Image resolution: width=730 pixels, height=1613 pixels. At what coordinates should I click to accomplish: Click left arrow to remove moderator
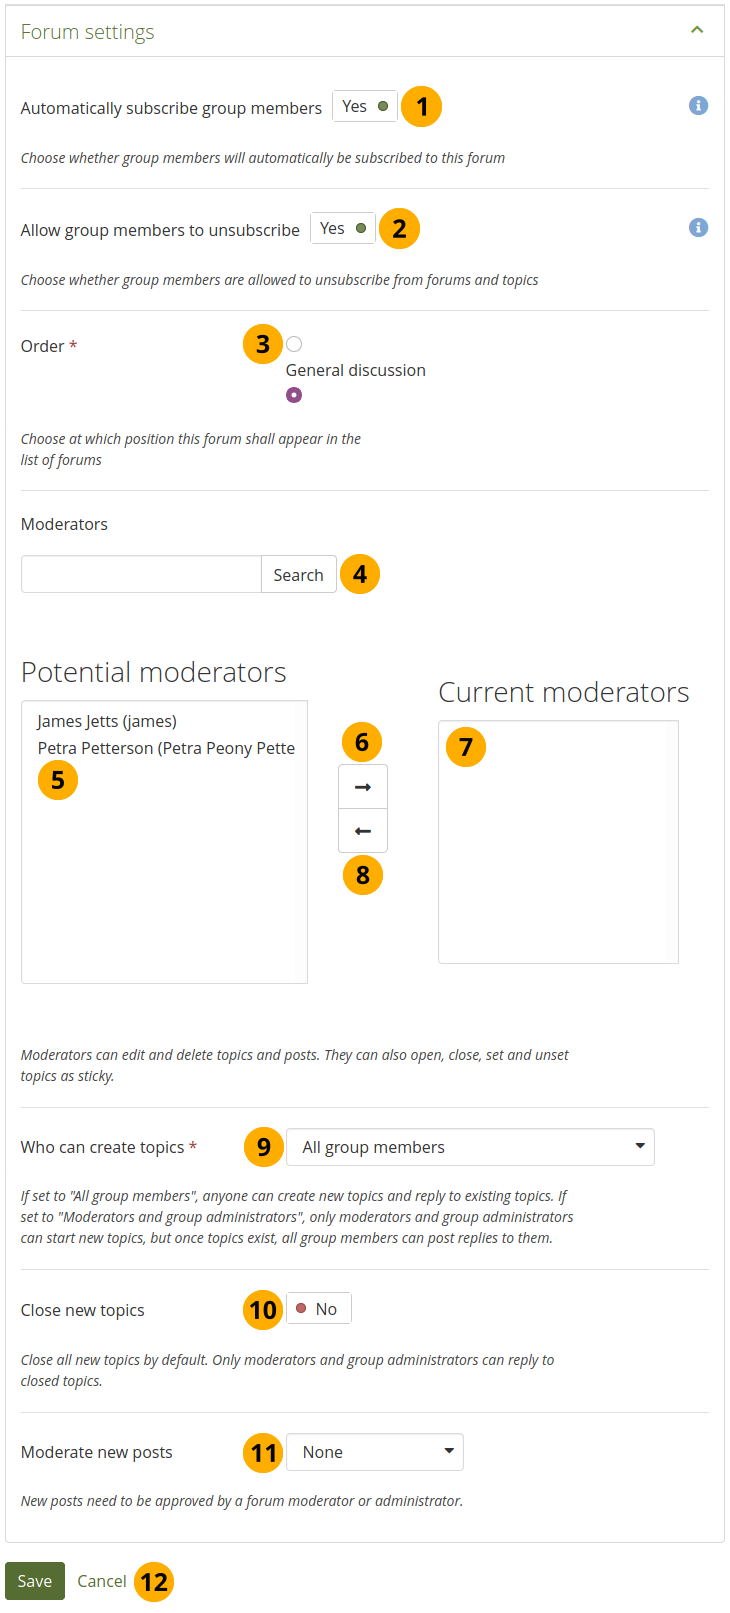pos(363,831)
